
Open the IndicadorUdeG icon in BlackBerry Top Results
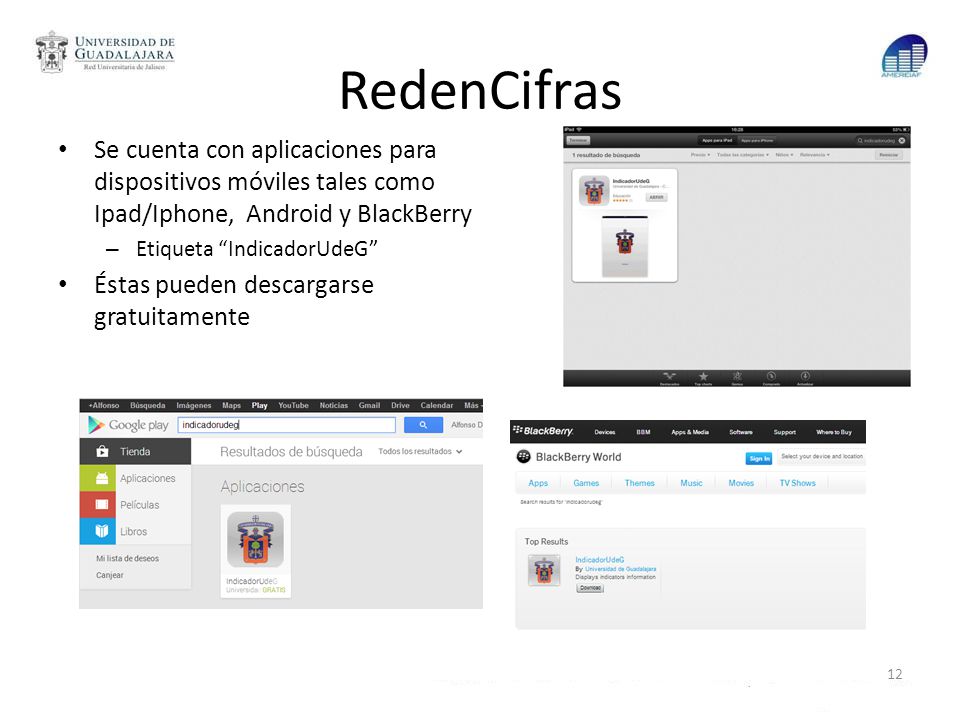click(544, 571)
